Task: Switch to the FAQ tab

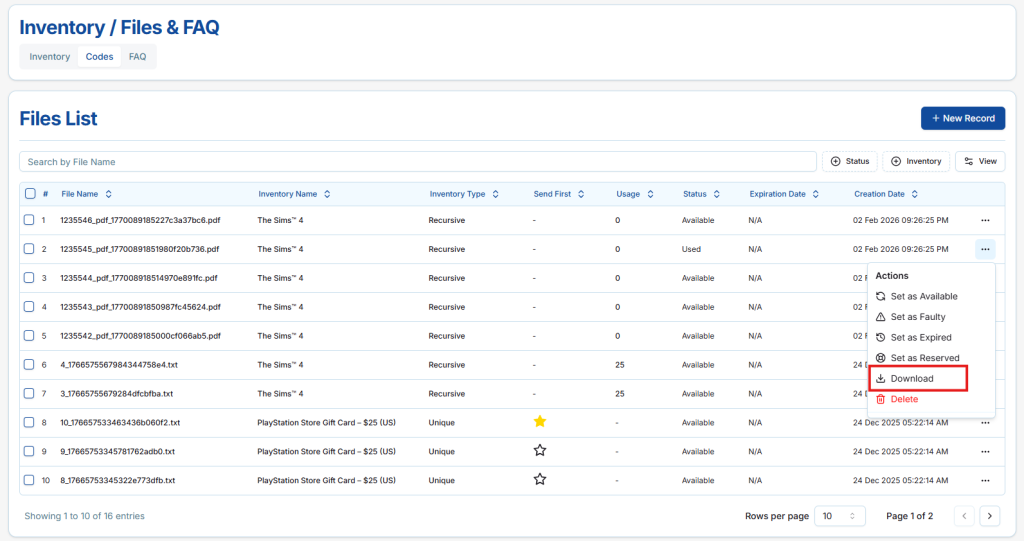Action: pos(138,57)
